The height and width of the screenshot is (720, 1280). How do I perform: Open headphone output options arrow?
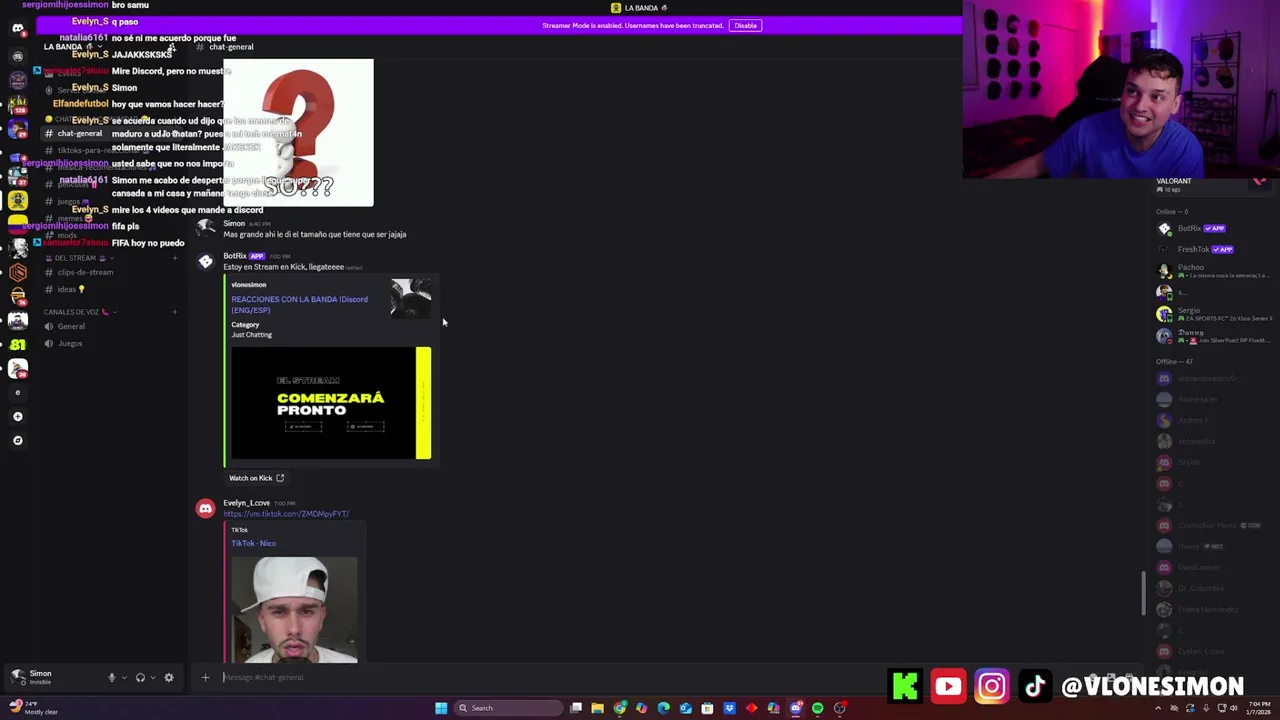pos(152,677)
